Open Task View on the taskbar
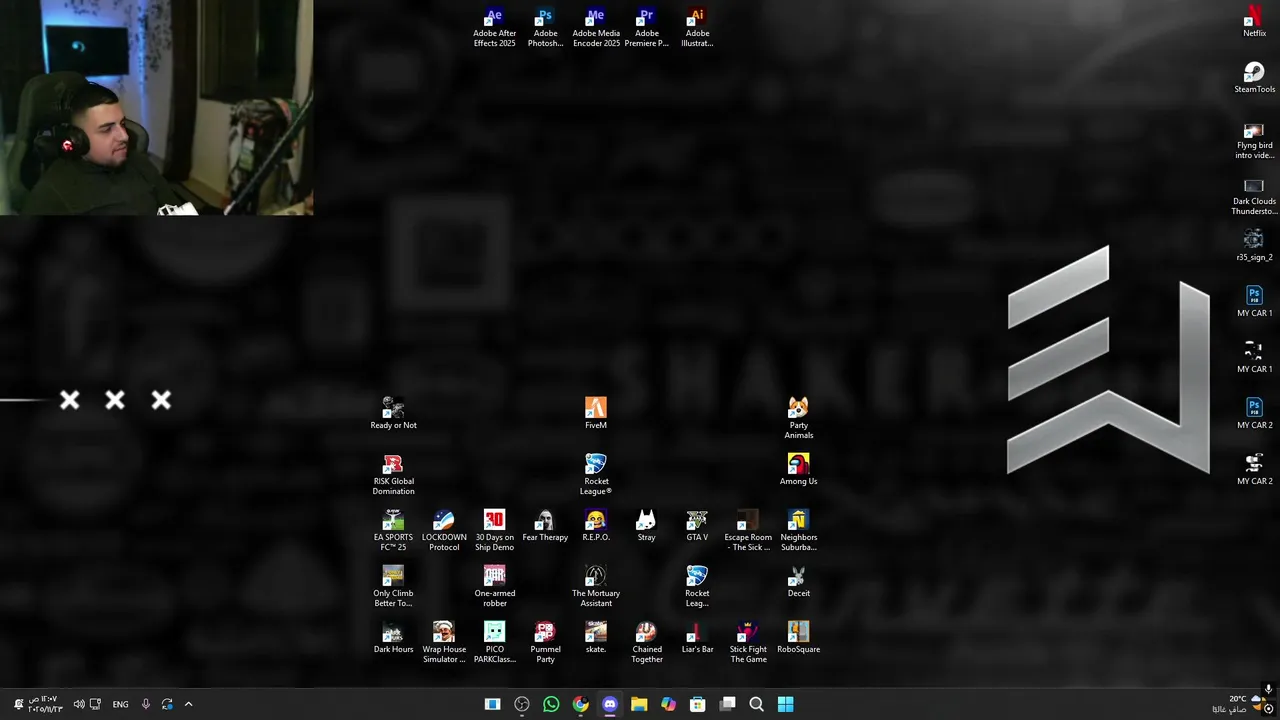Viewport: 1280px width, 720px height. point(727,704)
